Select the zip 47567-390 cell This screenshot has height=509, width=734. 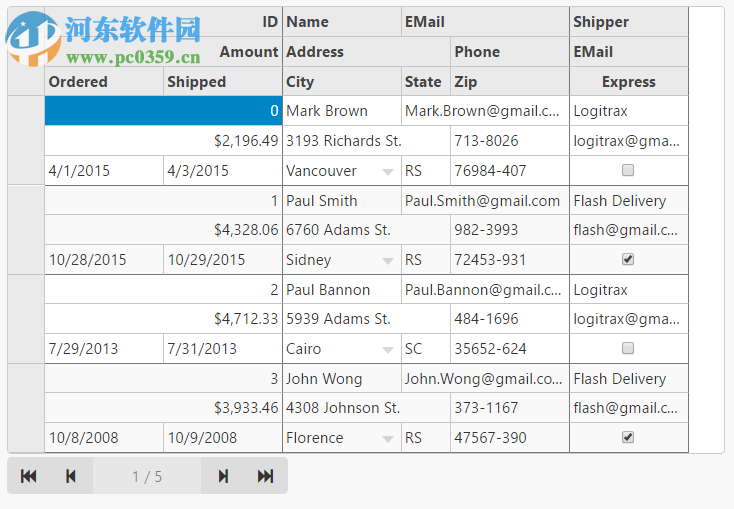tap(510, 437)
